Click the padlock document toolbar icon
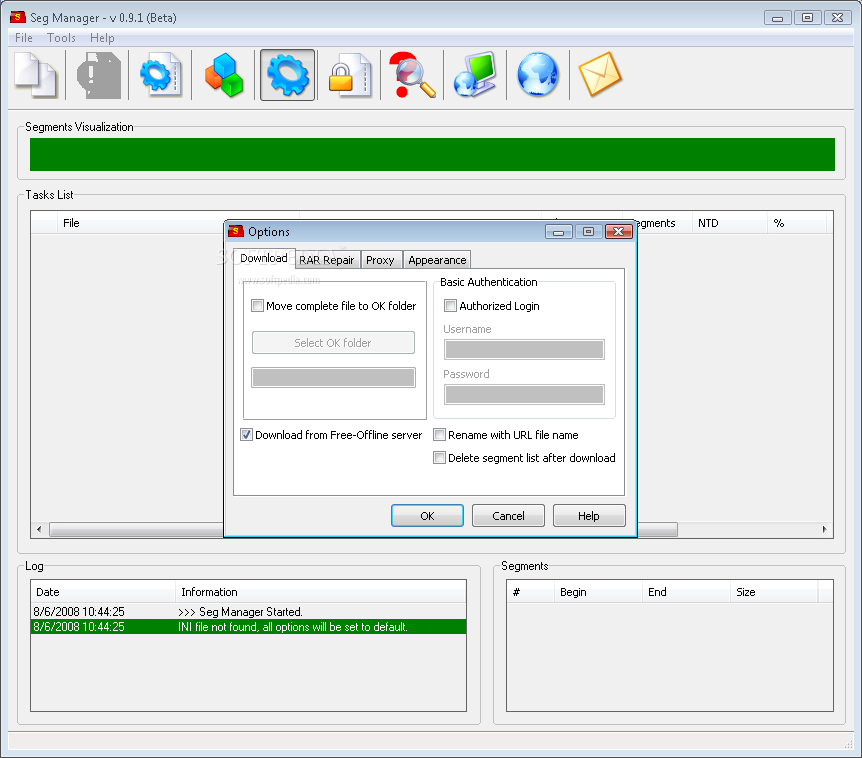862x758 pixels. pyautogui.click(x=350, y=75)
